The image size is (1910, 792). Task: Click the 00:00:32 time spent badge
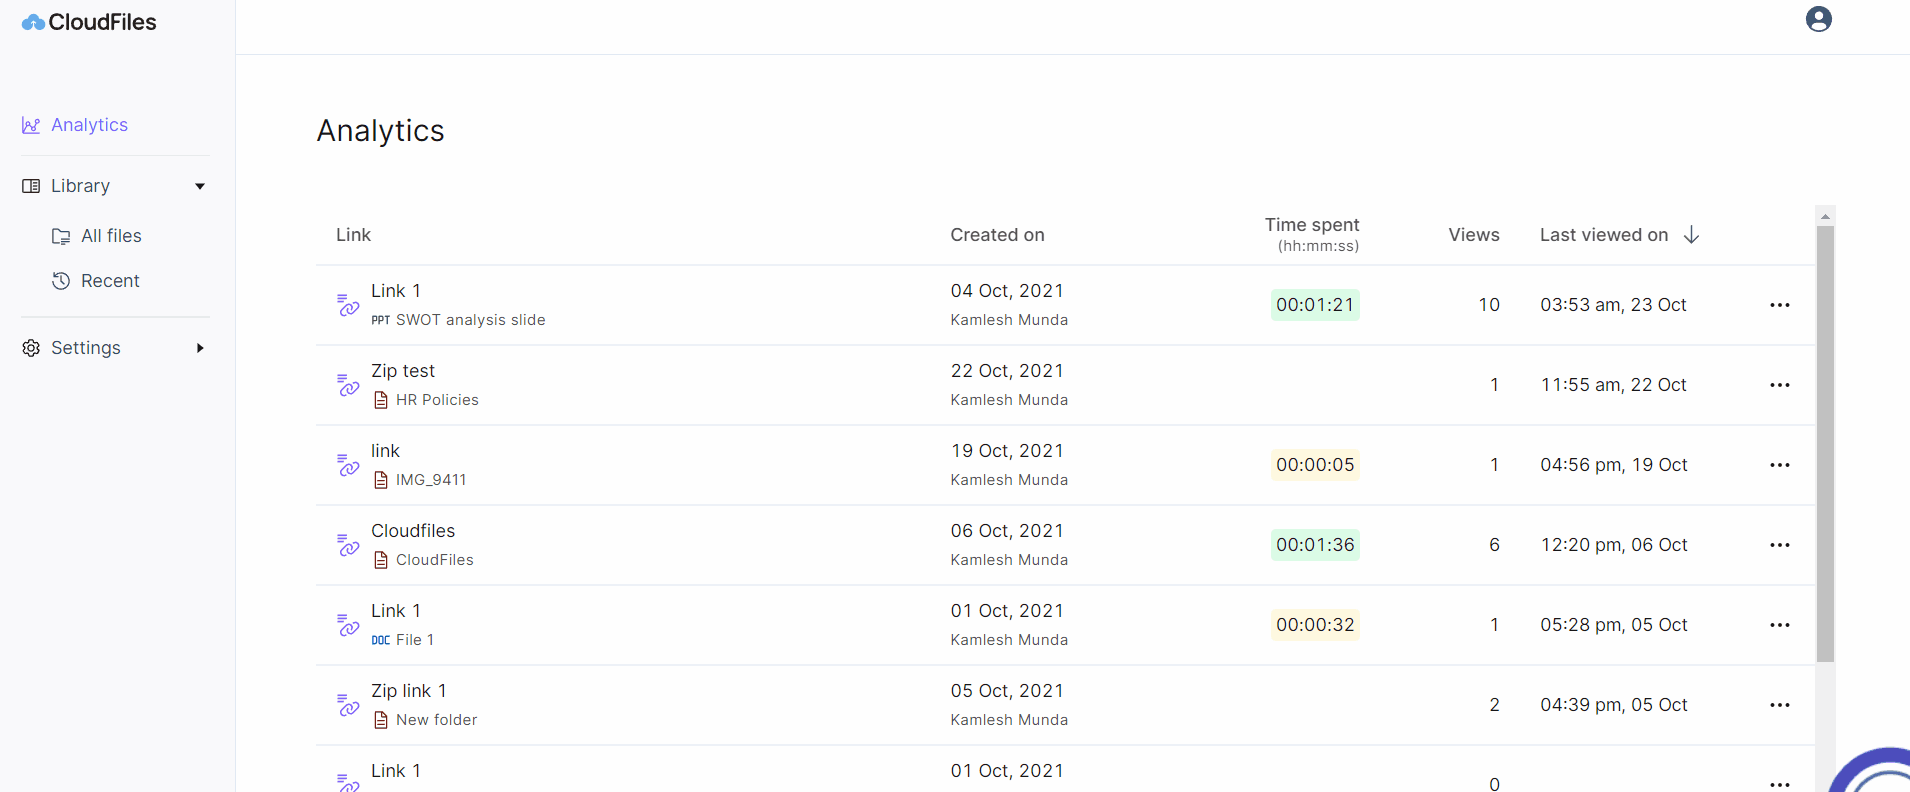(1315, 625)
